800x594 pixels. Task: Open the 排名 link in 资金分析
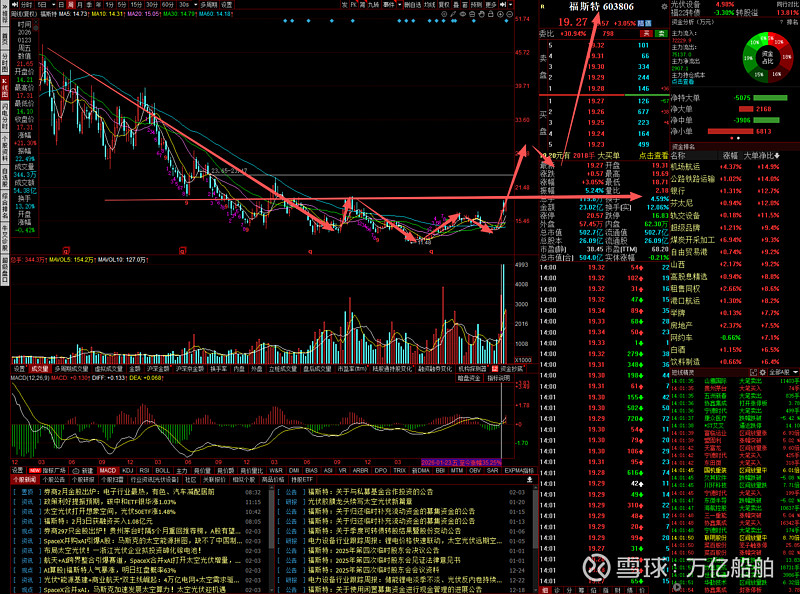click(791, 22)
